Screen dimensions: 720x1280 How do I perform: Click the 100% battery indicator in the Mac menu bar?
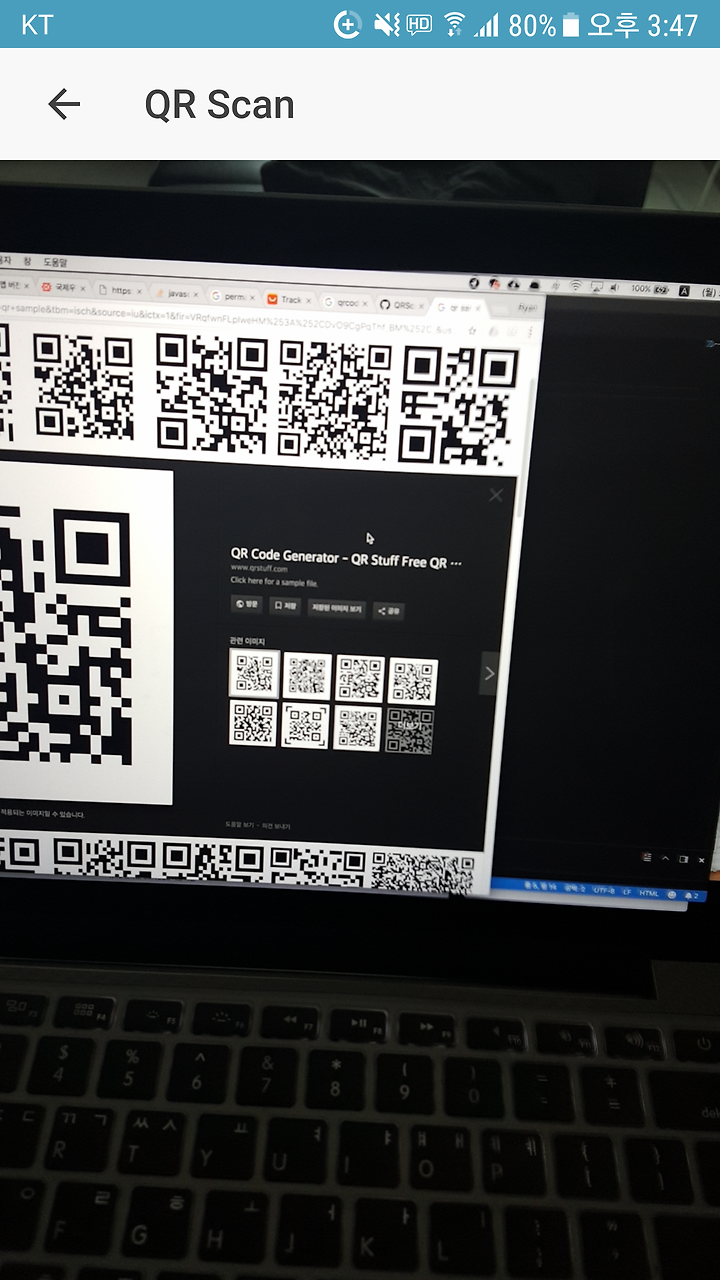tap(650, 289)
